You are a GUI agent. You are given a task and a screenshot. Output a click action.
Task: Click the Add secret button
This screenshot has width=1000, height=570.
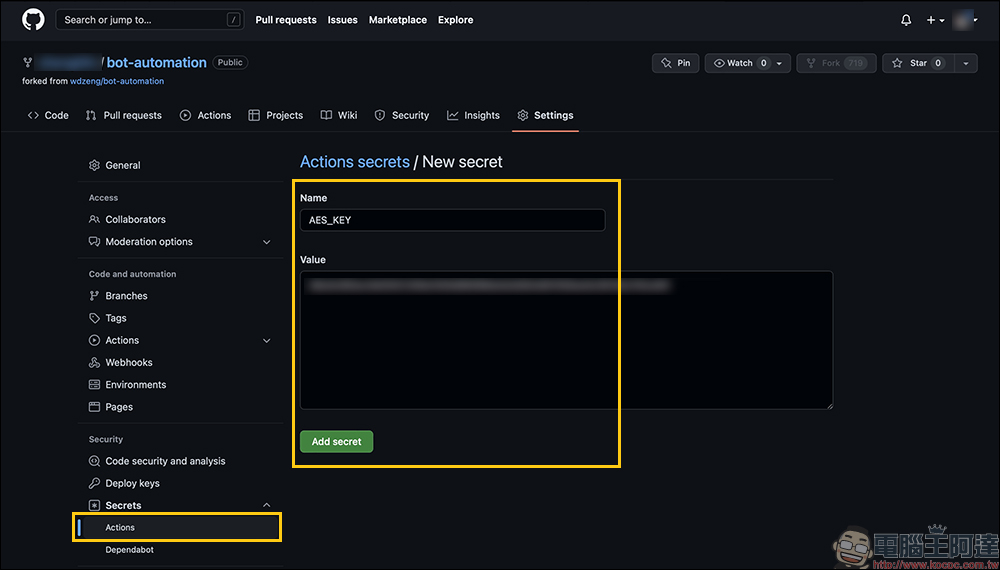pos(336,442)
